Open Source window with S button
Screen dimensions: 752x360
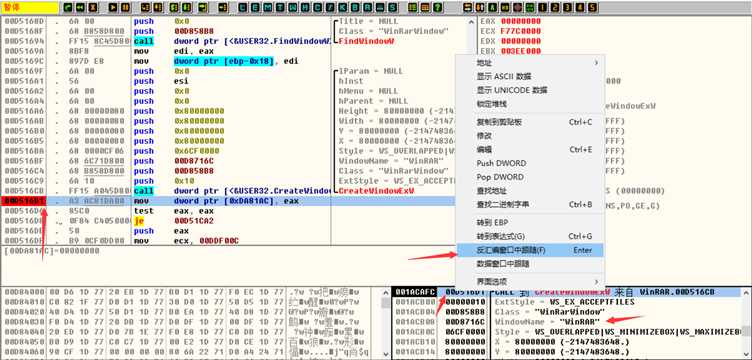pos(392,7)
